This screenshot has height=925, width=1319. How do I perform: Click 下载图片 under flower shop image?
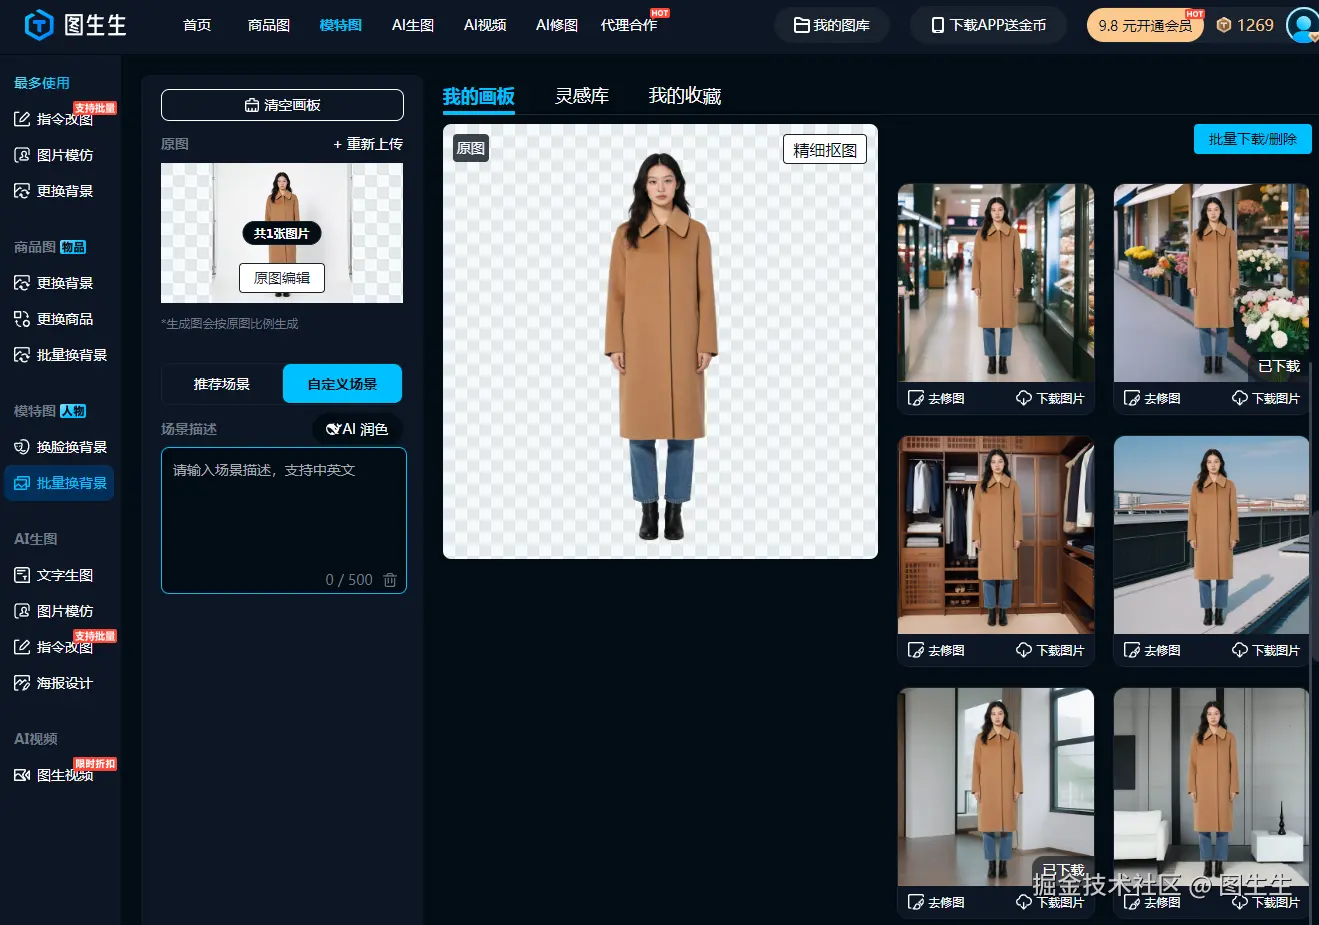[1266, 398]
